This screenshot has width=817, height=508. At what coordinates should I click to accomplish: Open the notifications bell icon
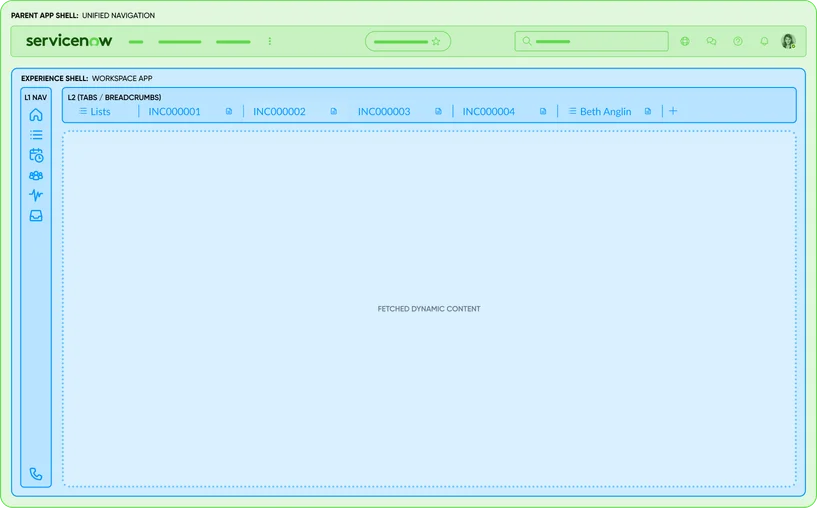[764, 42]
